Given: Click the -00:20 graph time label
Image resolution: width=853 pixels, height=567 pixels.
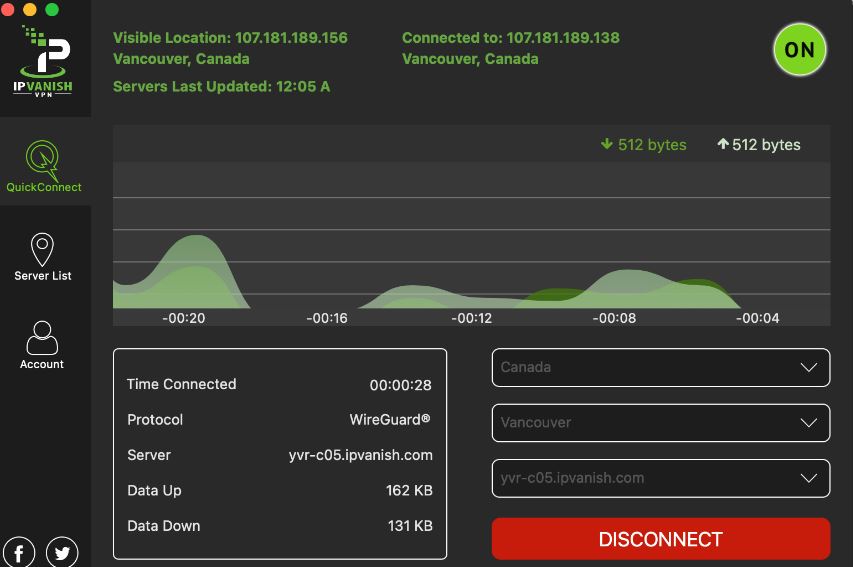Looking at the screenshot, I should pos(184,318).
